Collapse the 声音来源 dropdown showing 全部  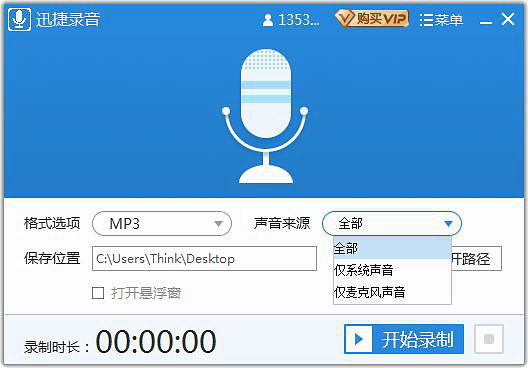tap(392, 224)
